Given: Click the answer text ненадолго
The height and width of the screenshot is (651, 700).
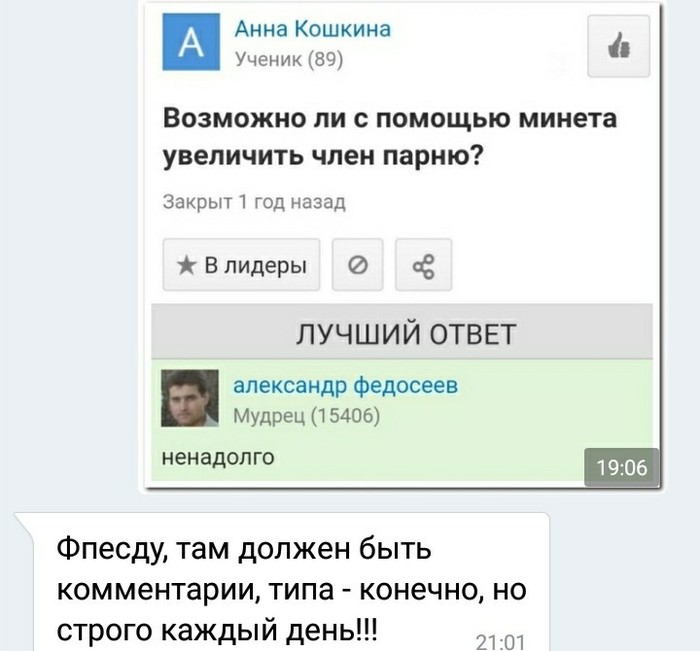Looking at the screenshot, I should coord(218,457).
